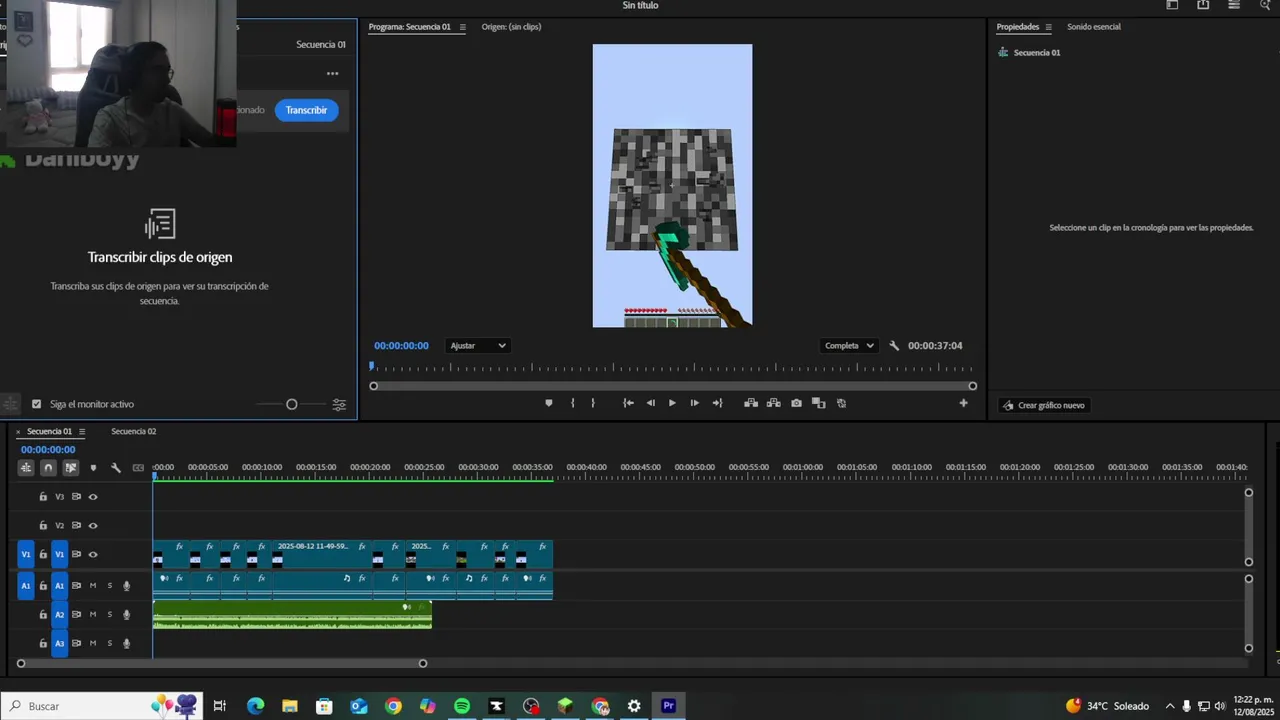Hide video track V1
1280x720 pixels.
[x=93, y=555]
